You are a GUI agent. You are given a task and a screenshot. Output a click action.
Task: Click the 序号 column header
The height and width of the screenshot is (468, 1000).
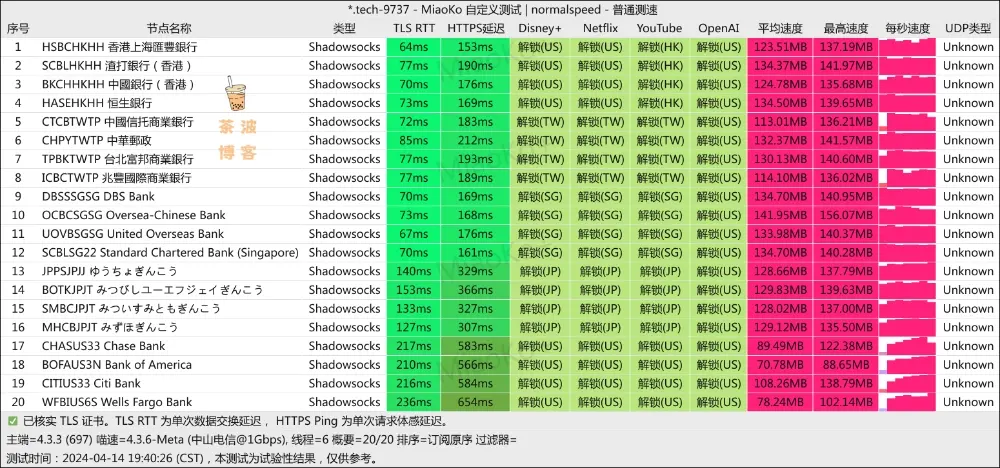click(18, 28)
